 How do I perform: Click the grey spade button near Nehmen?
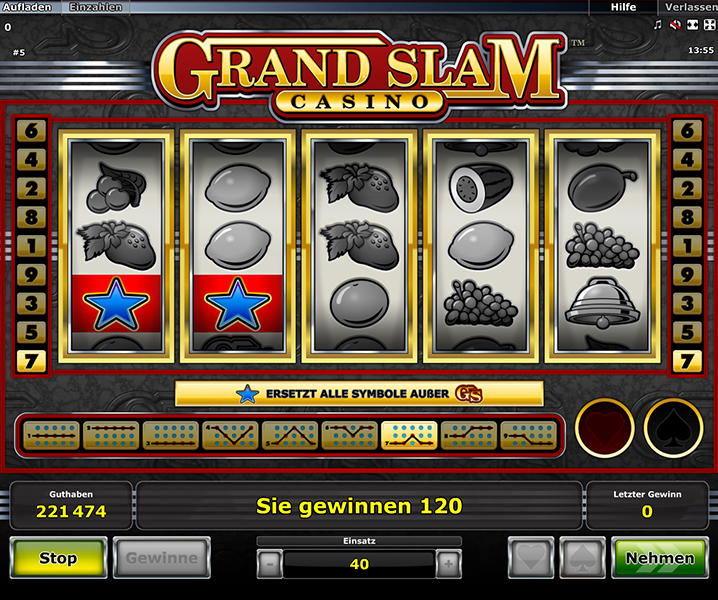pyautogui.click(x=582, y=557)
